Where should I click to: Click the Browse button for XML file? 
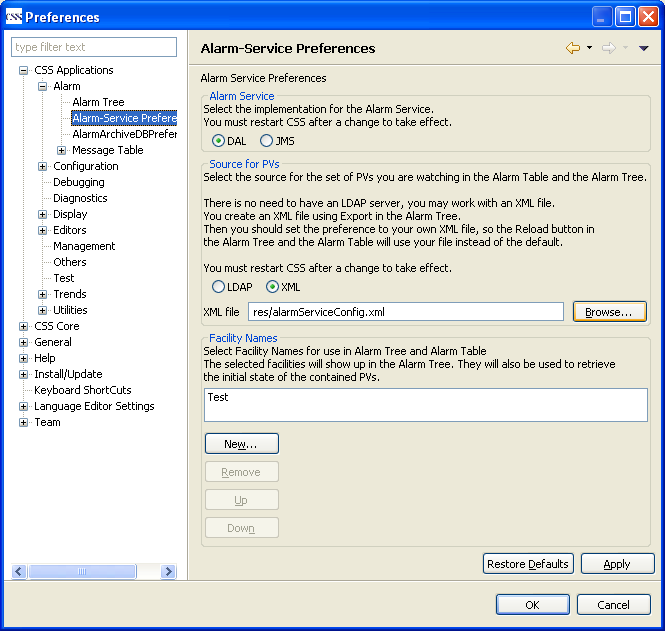[x=609, y=312]
